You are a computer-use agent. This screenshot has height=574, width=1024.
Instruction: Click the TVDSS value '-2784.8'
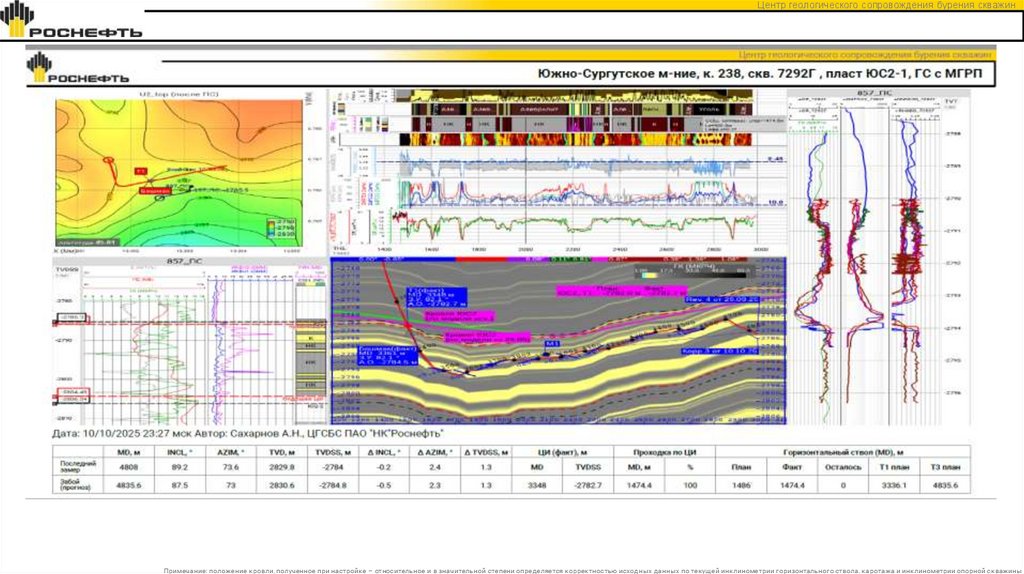[333, 486]
